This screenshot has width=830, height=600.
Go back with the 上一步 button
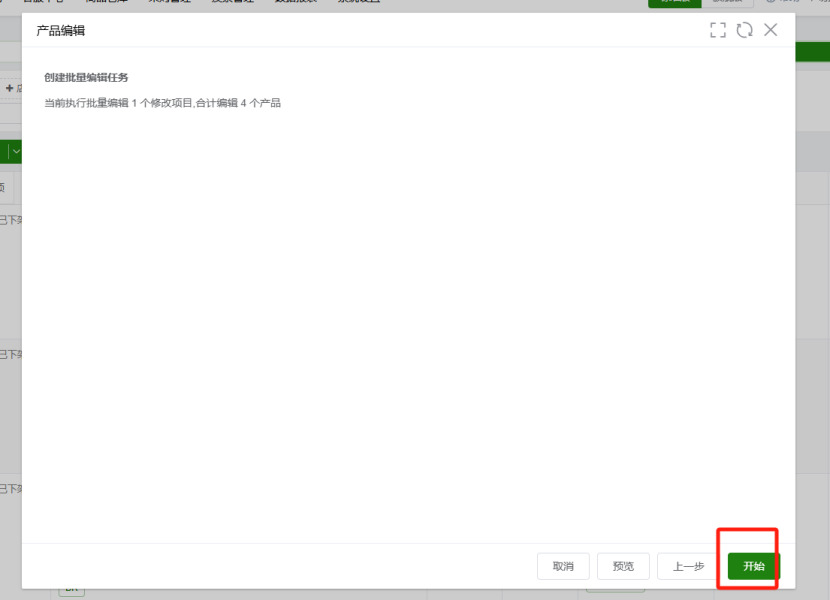tap(689, 566)
